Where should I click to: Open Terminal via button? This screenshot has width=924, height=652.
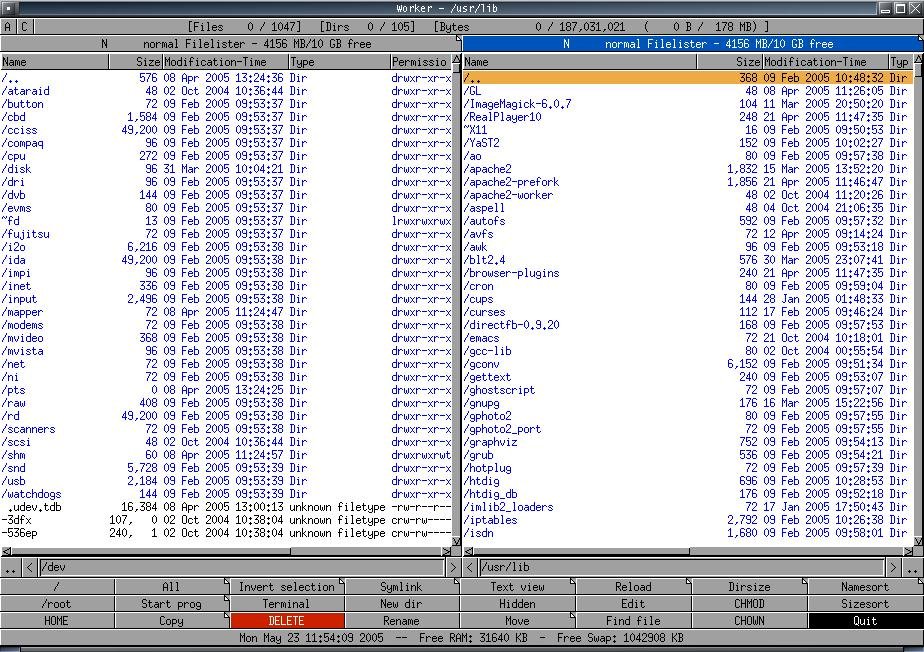[x=287, y=604]
